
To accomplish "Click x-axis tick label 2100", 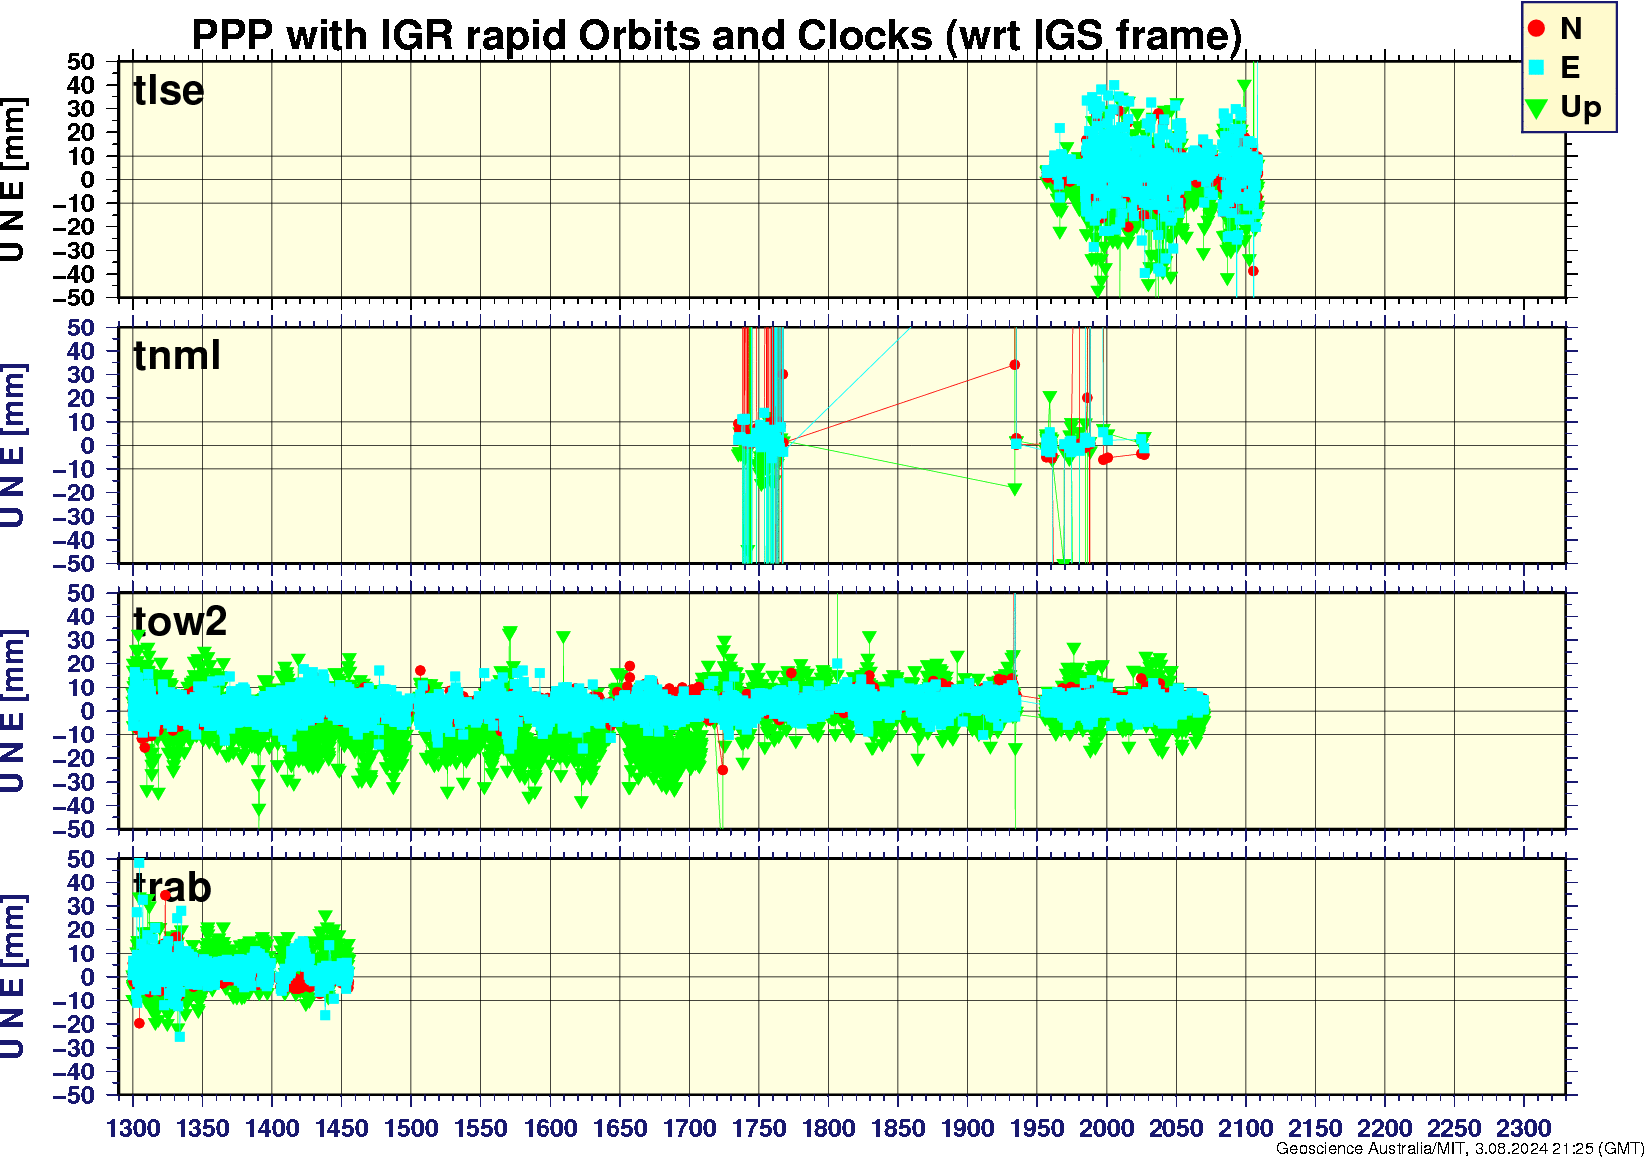I will pyautogui.click(x=1245, y=1128).
